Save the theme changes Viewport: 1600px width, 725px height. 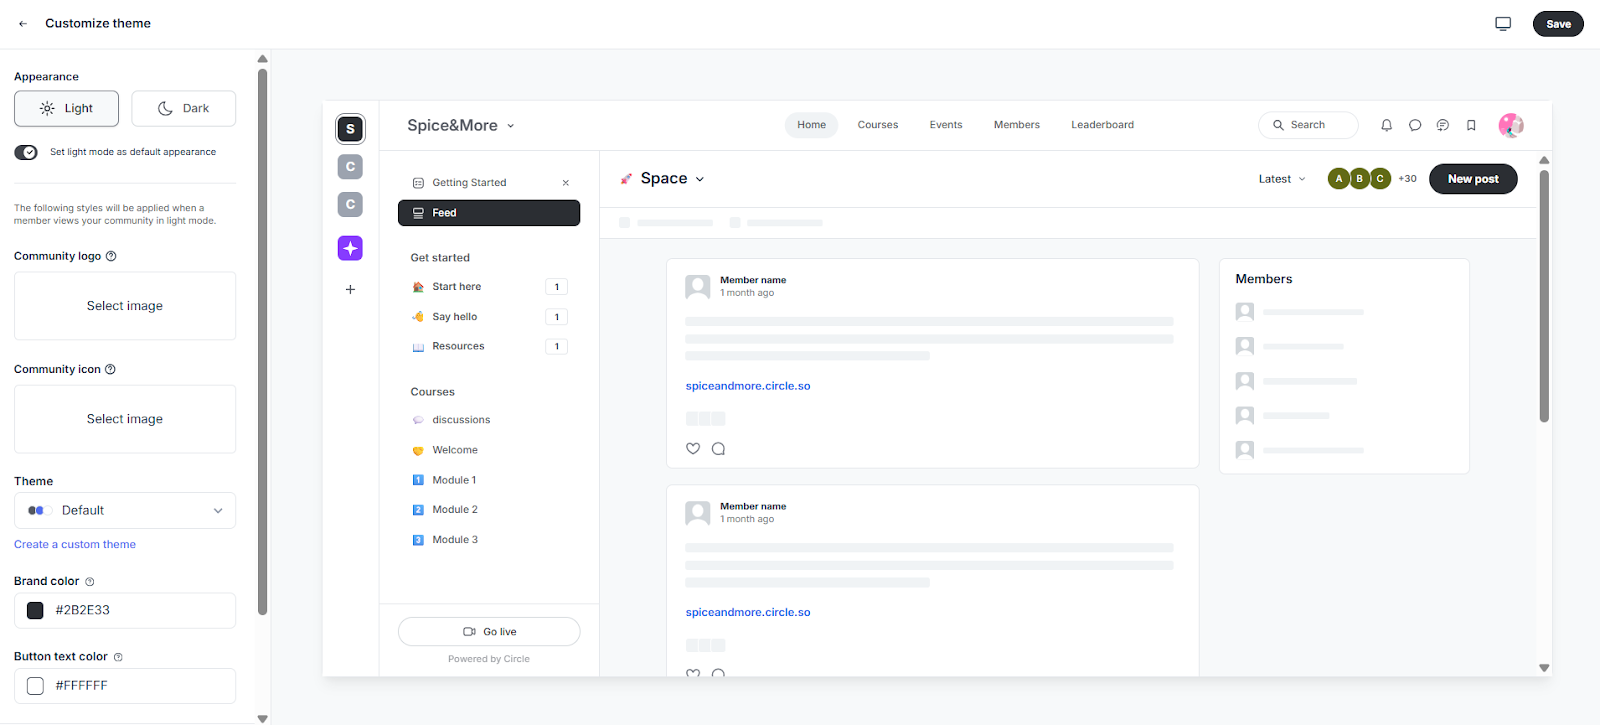click(x=1558, y=24)
